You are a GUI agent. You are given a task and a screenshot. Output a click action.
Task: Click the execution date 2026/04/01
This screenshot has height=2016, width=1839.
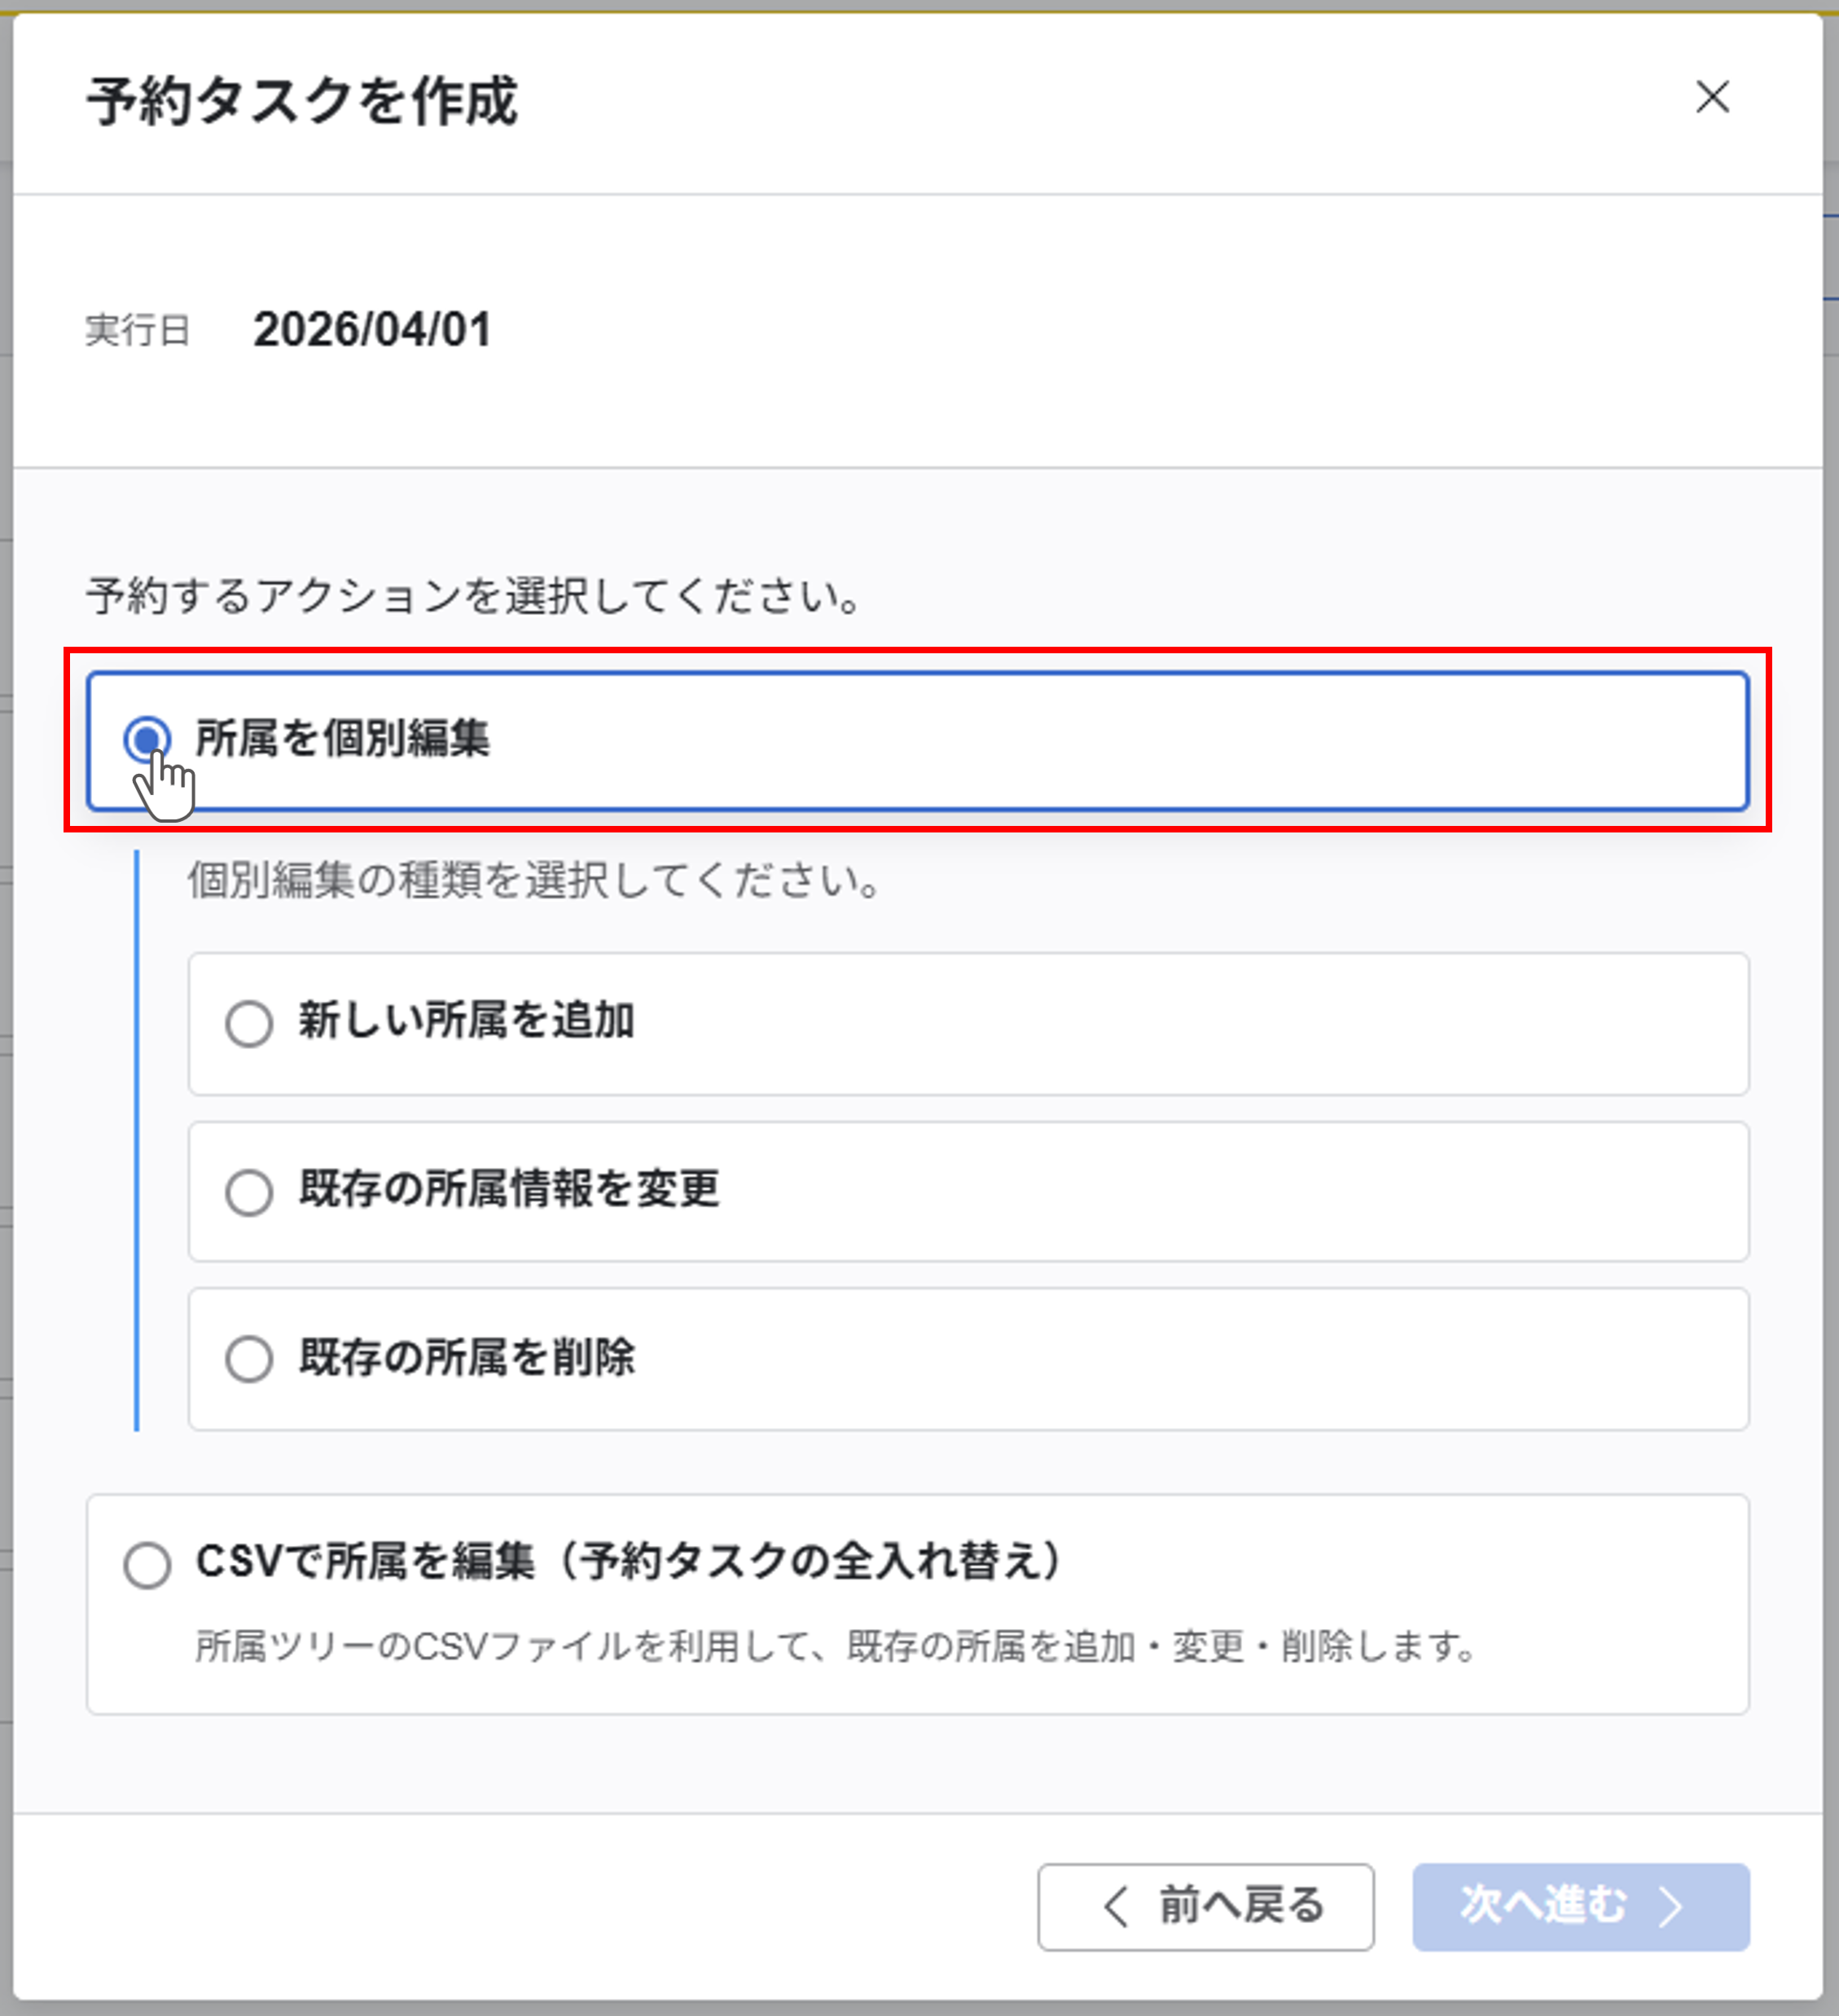(372, 330)
